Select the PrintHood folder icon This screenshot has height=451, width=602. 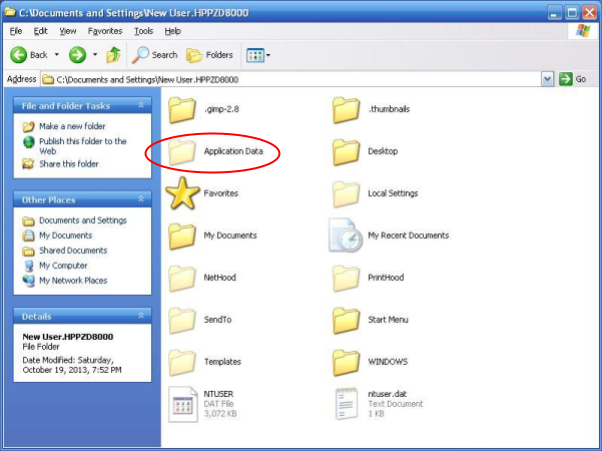(346, 279)
